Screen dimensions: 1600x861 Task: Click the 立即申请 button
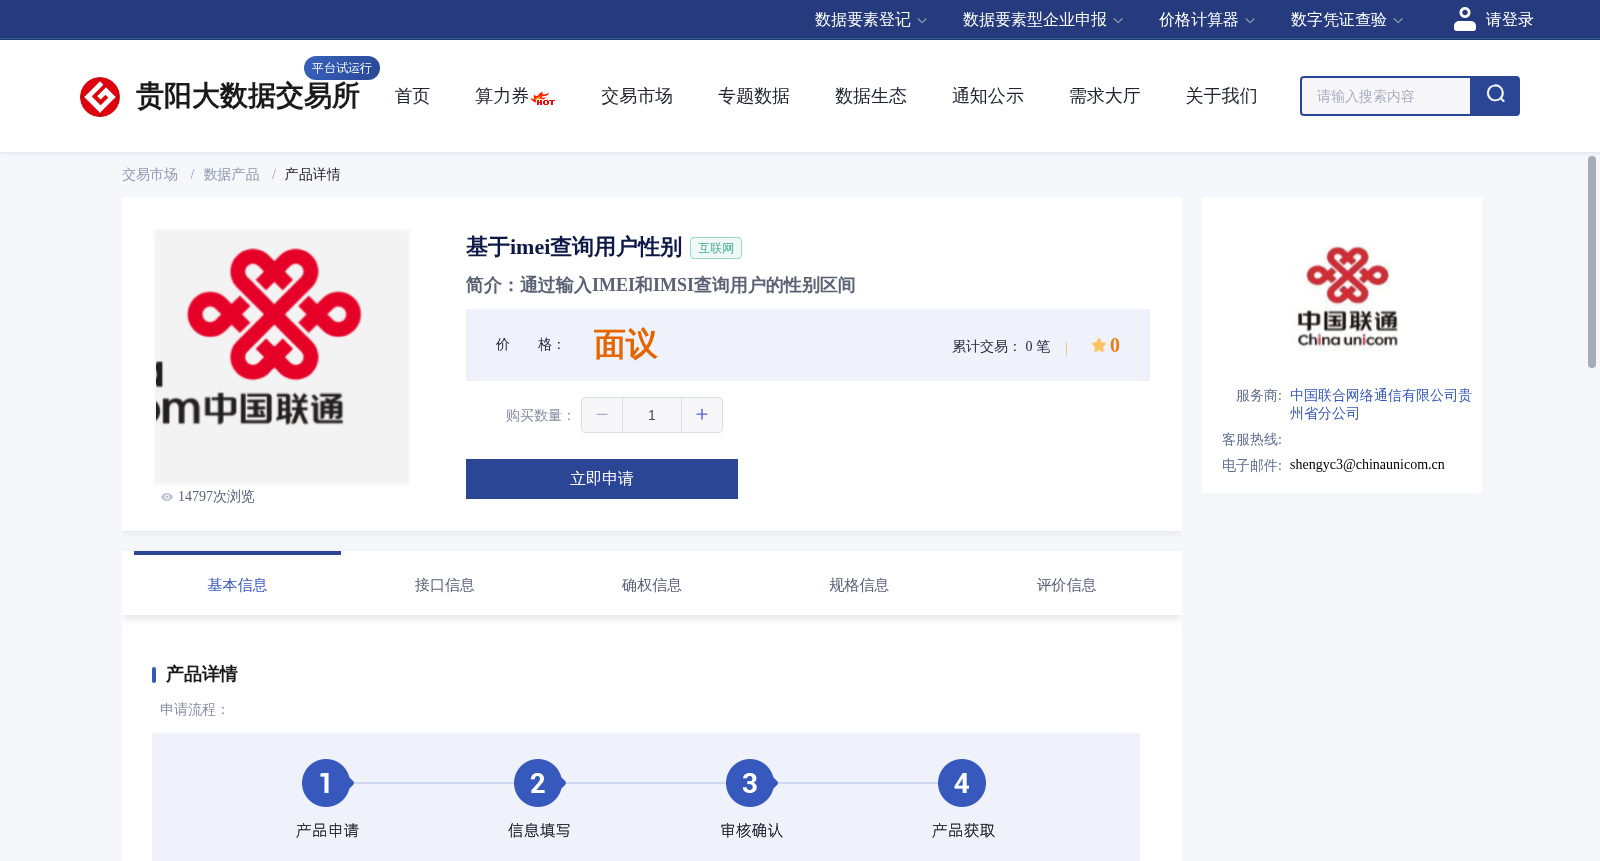pyautogui.click(x=602, y=479)
